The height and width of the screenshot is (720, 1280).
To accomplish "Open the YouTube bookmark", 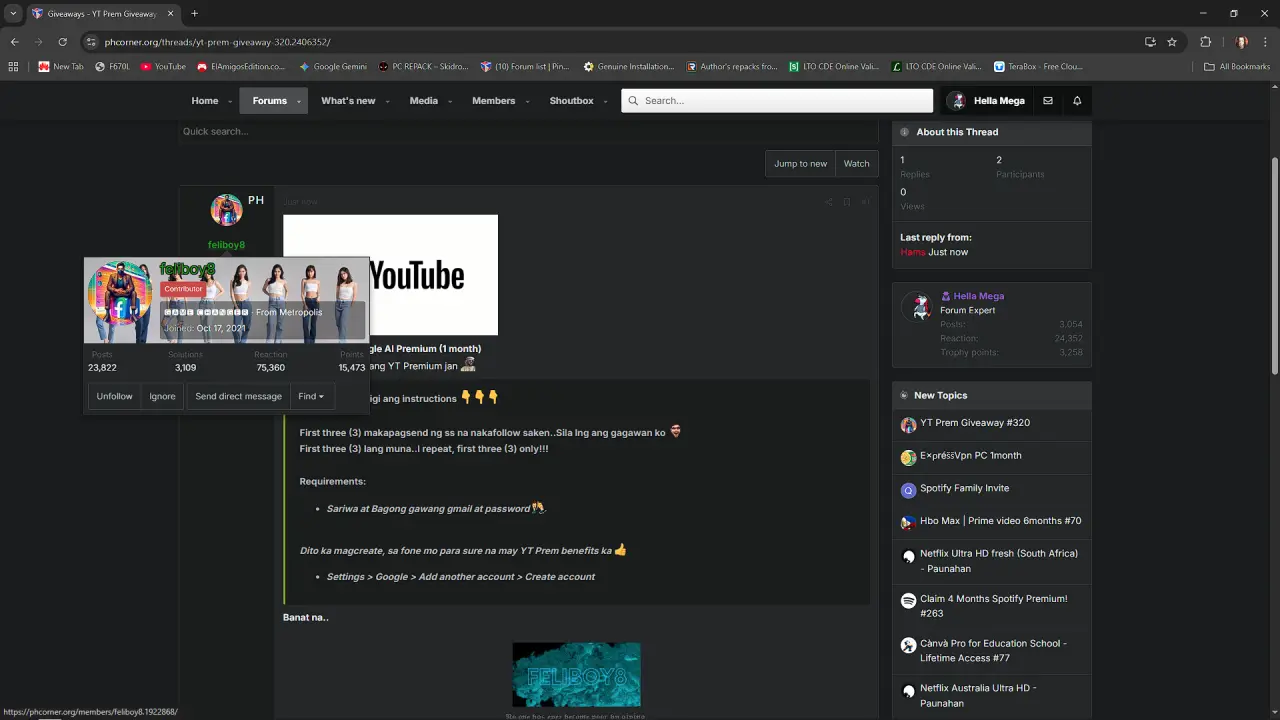I will (x=163, y=67).
